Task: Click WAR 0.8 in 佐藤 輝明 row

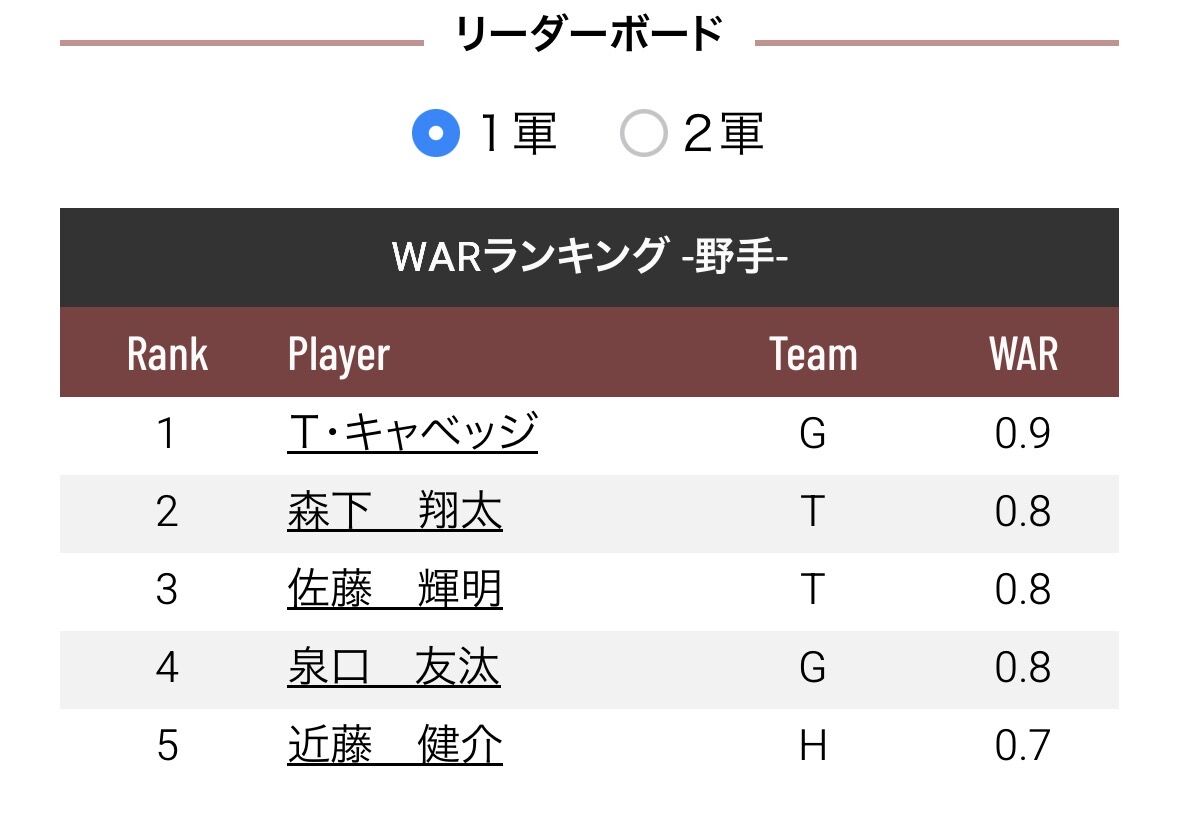Action: [x=1023, y=590]
